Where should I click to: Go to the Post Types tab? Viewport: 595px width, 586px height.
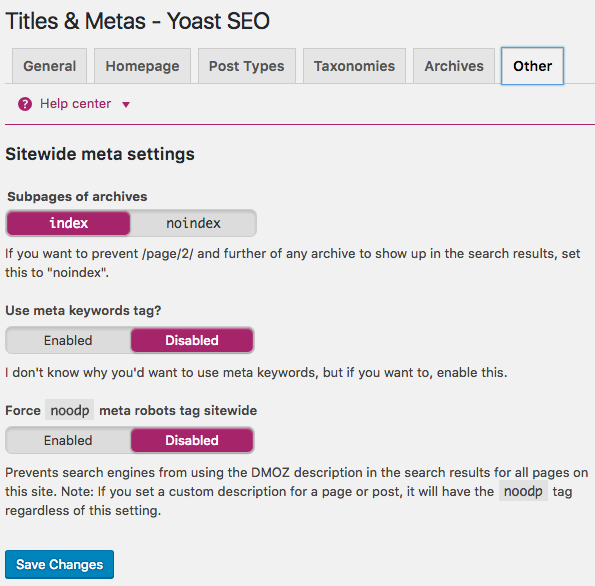tap(247, 66)
